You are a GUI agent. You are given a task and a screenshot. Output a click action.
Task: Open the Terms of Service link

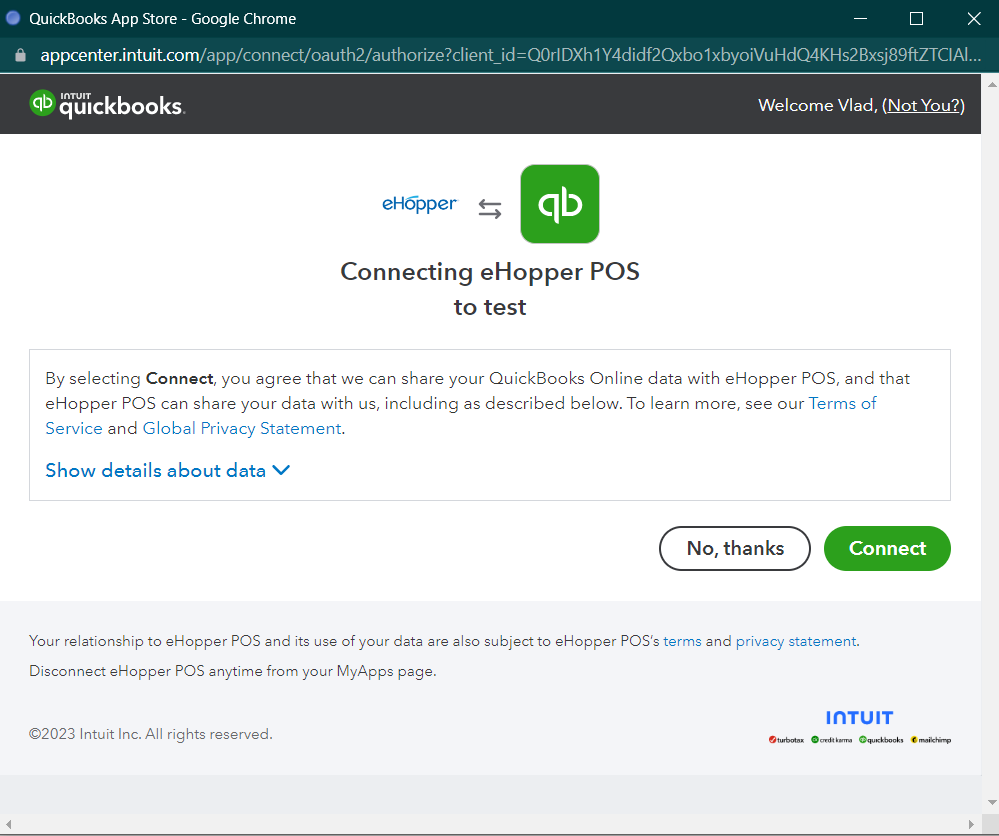click(x=842, y=403)
